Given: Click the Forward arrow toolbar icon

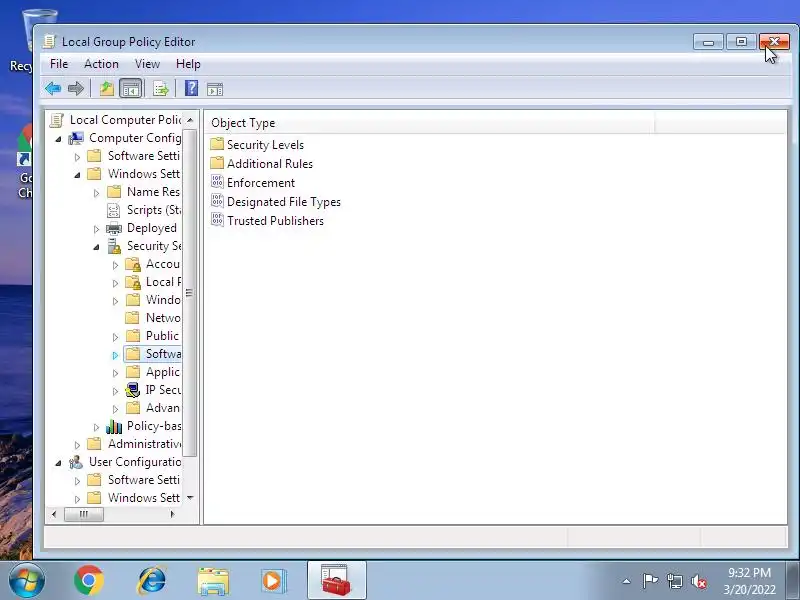Looking at the screenshot, I should tap(76, 89).
